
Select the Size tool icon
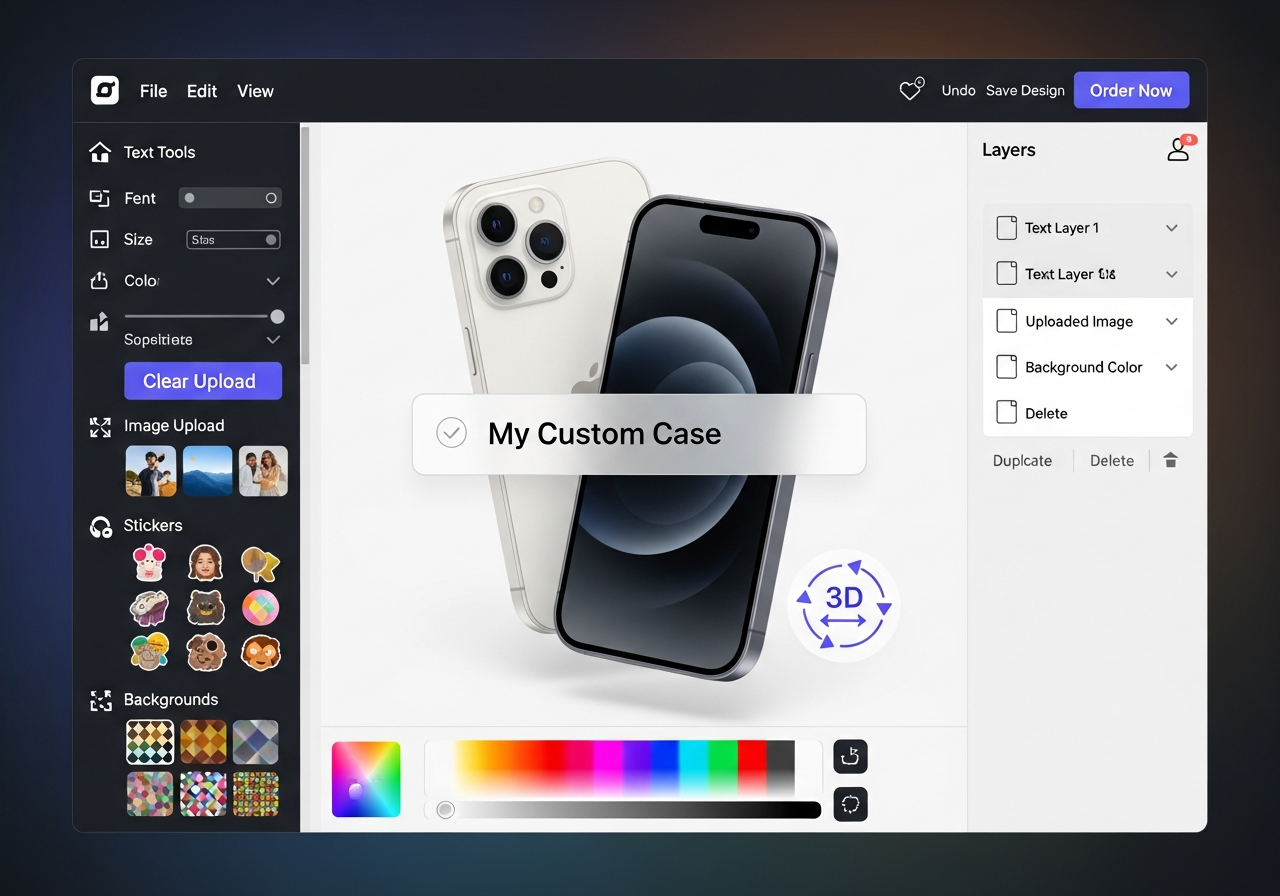pos(100,239)
